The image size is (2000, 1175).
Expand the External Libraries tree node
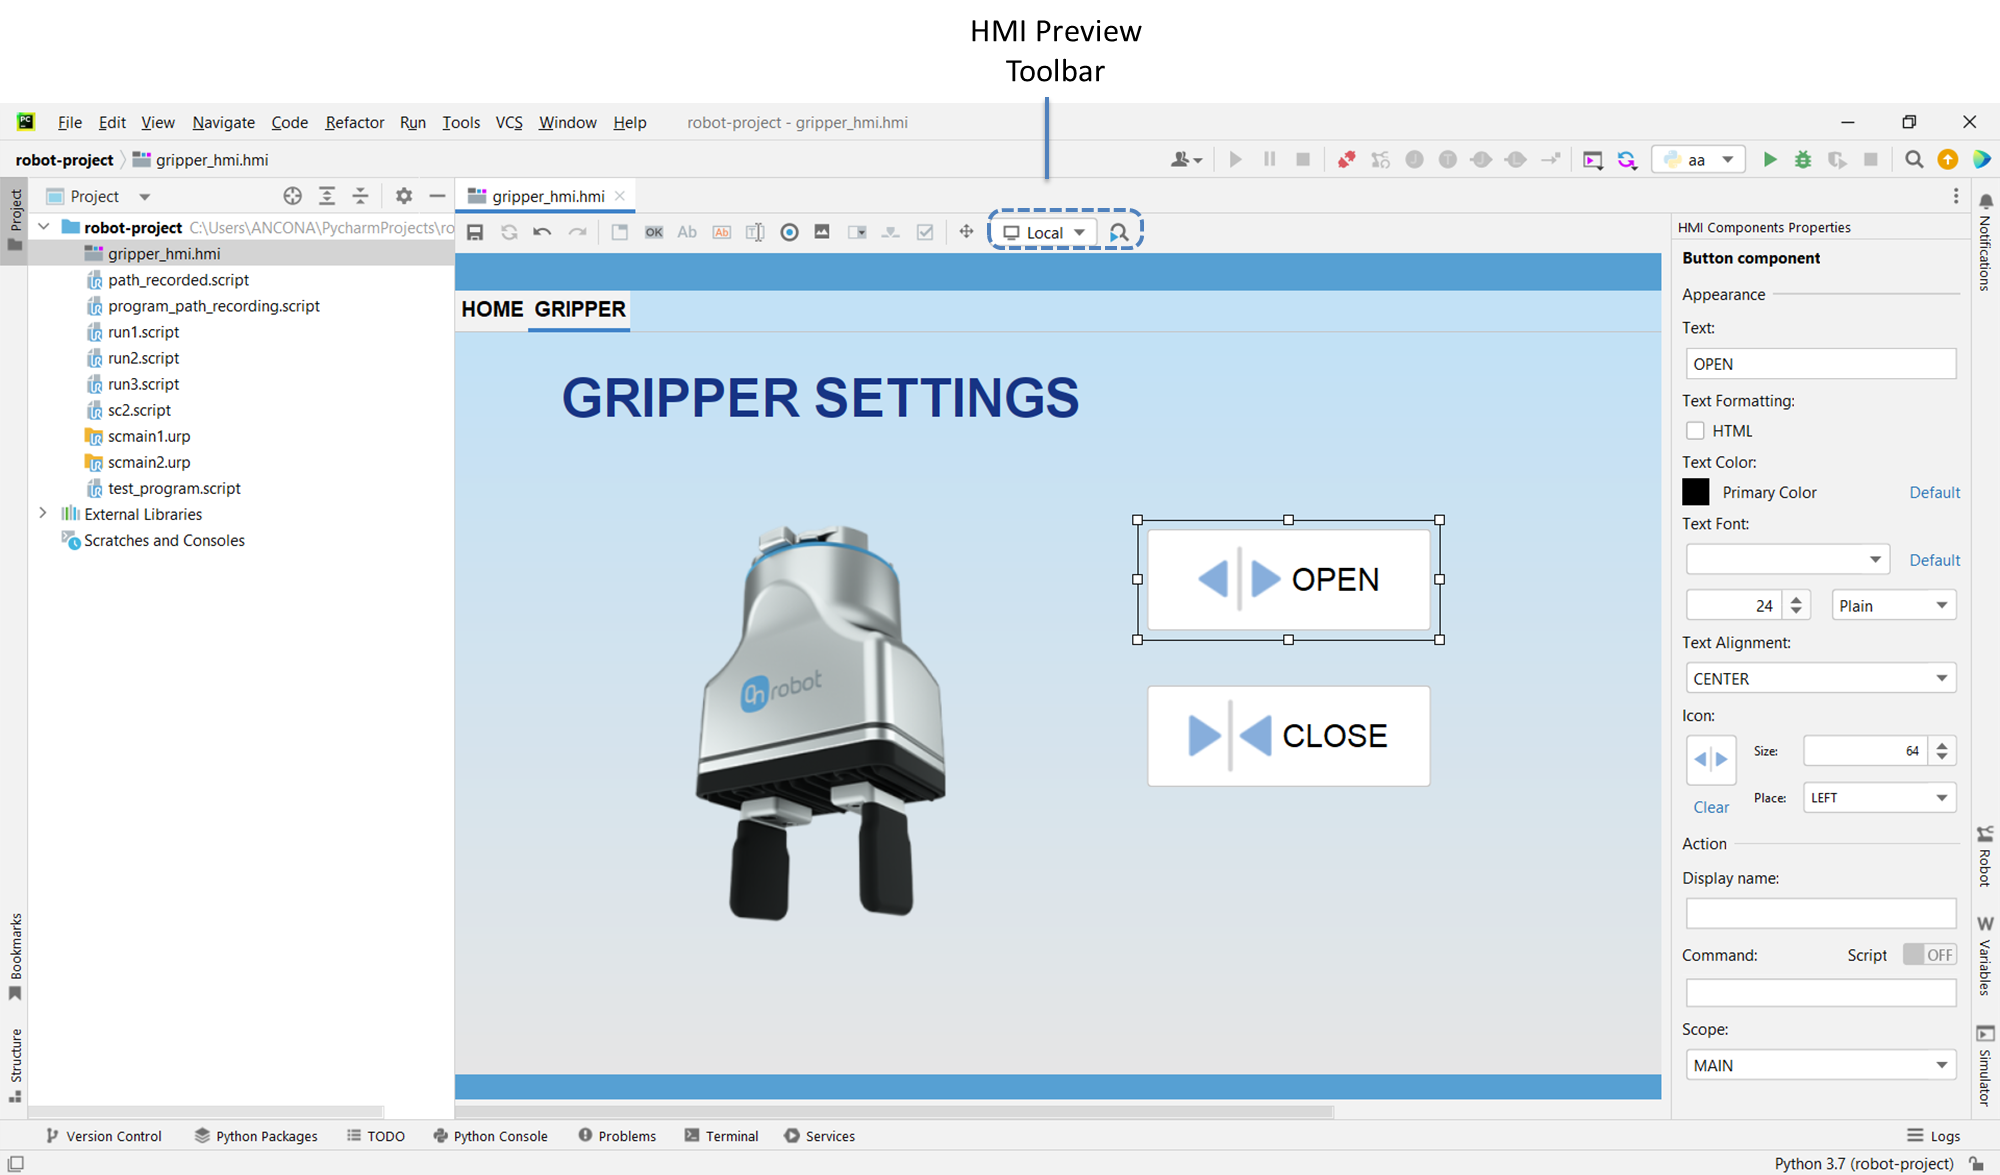[x=43, y=513]
